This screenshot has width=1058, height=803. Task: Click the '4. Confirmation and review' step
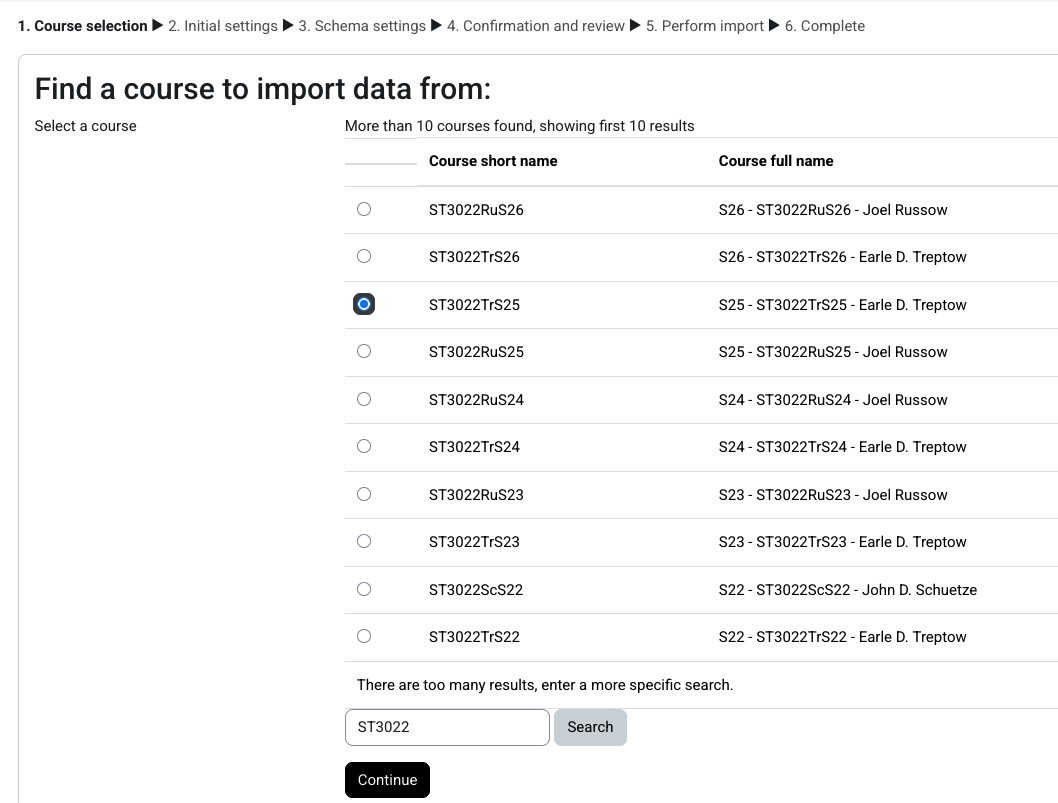coord(536,26)
